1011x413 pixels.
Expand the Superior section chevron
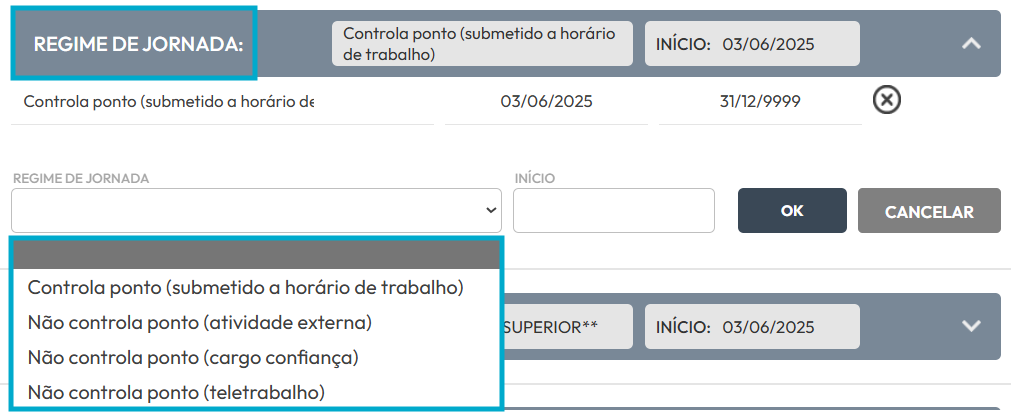click(x=971, y=326)
